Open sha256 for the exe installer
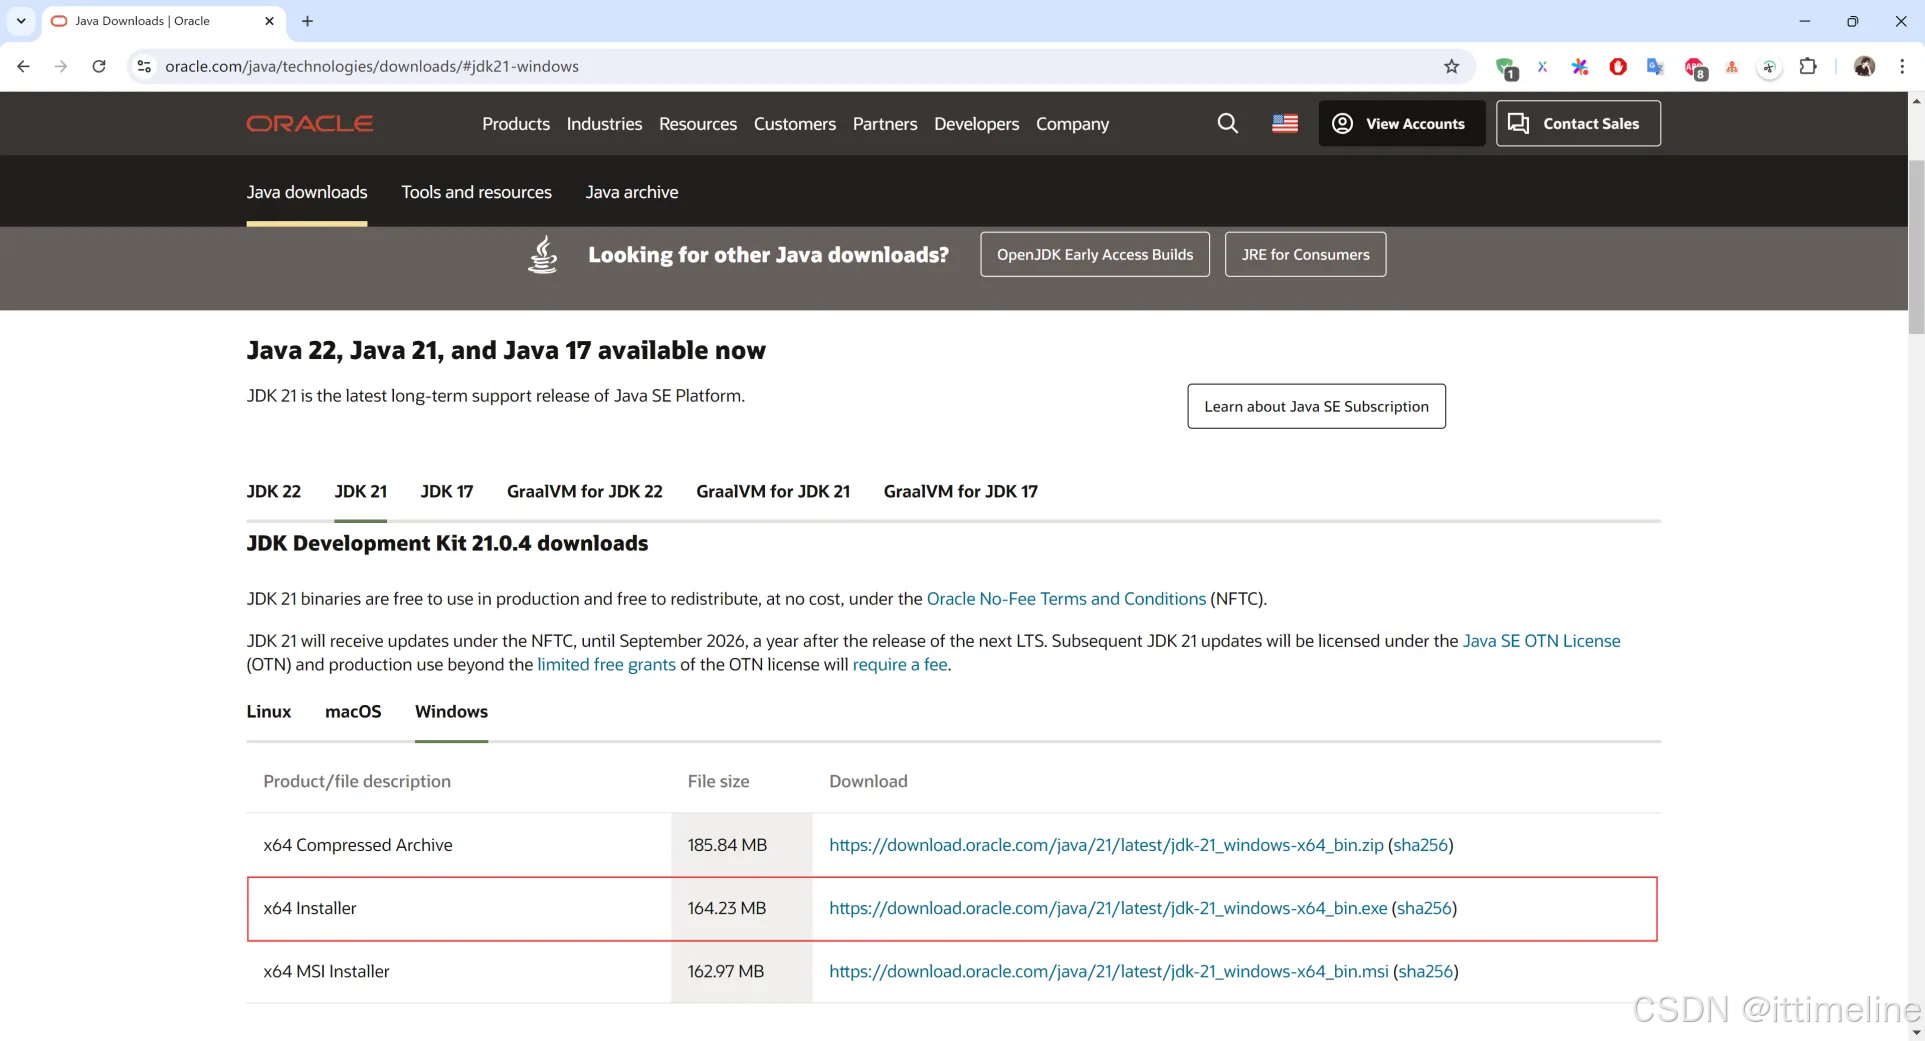Image resolution: width=1925 pixels, height=1041 pixels. tap(1424, 908)
